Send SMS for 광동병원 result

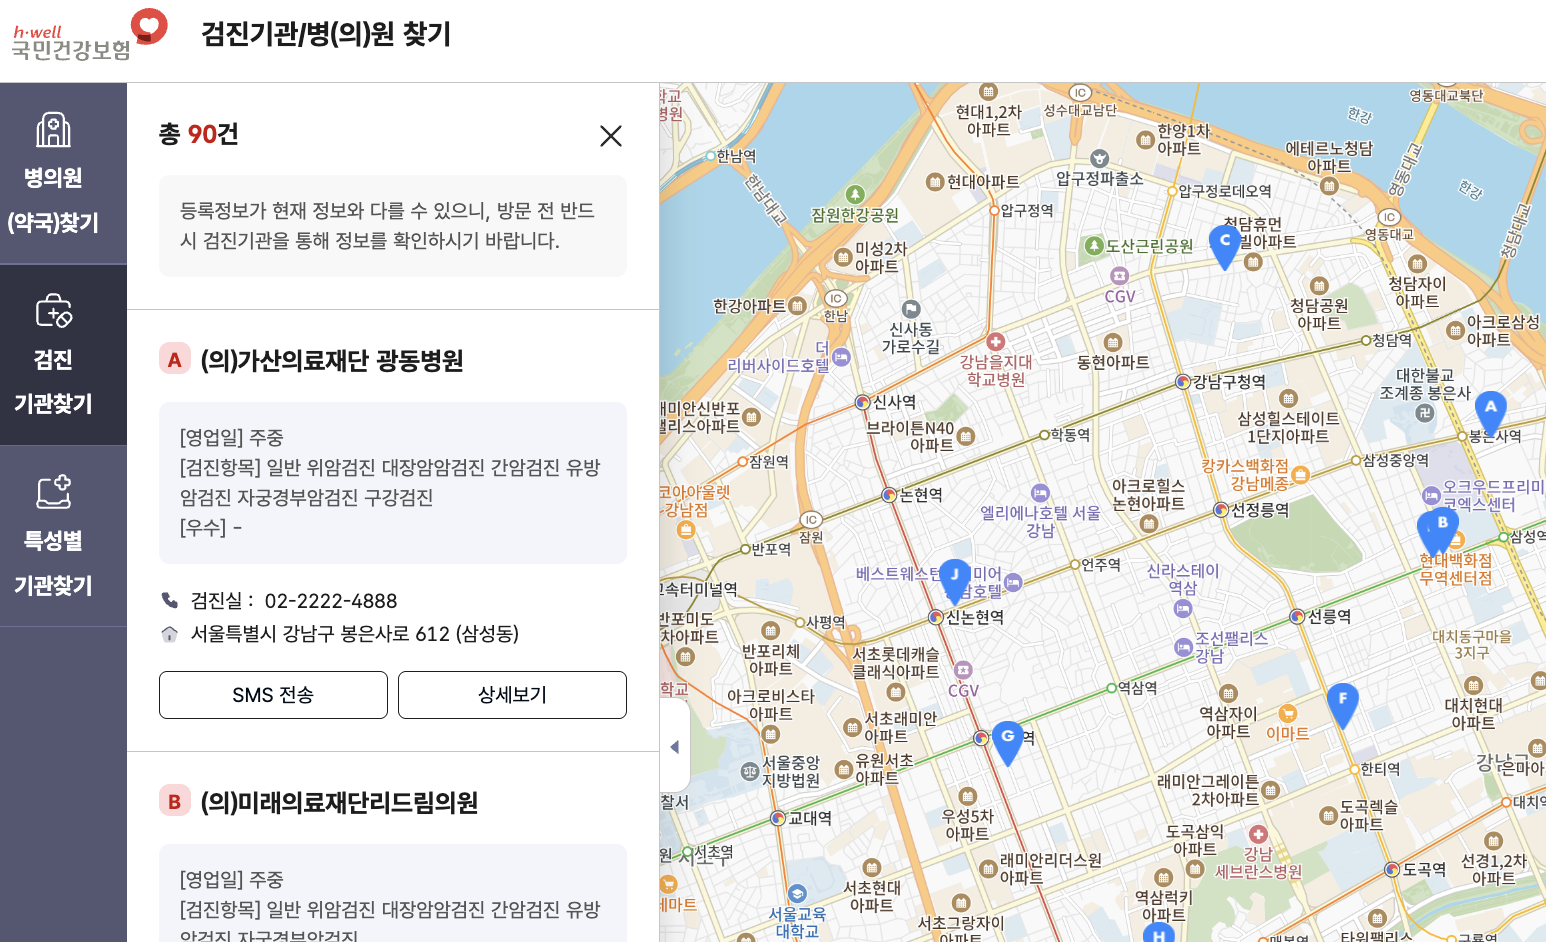(273, 695)
